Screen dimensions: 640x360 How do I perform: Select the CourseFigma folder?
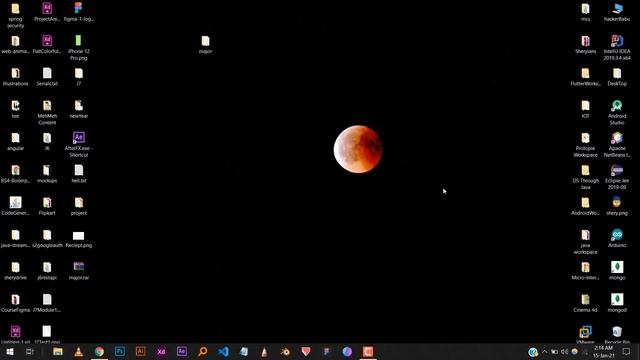coord(16,303)
